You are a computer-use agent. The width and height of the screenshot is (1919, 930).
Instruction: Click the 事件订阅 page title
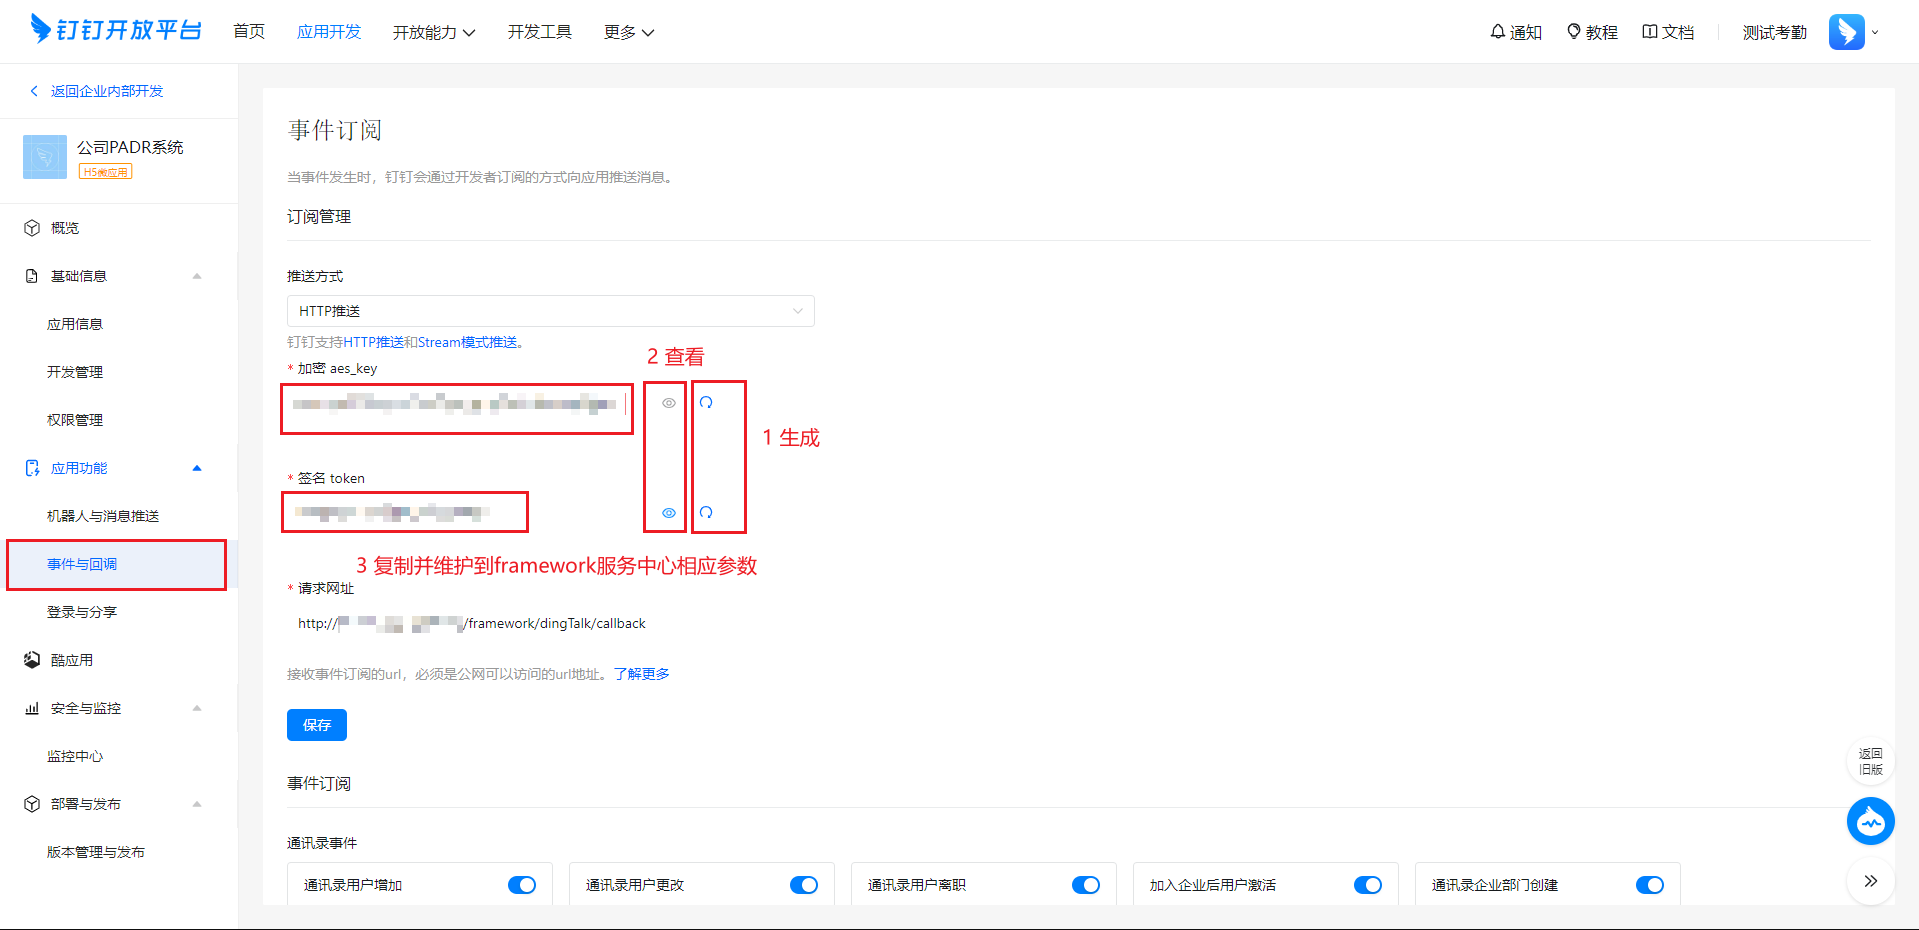click(335, 130)
